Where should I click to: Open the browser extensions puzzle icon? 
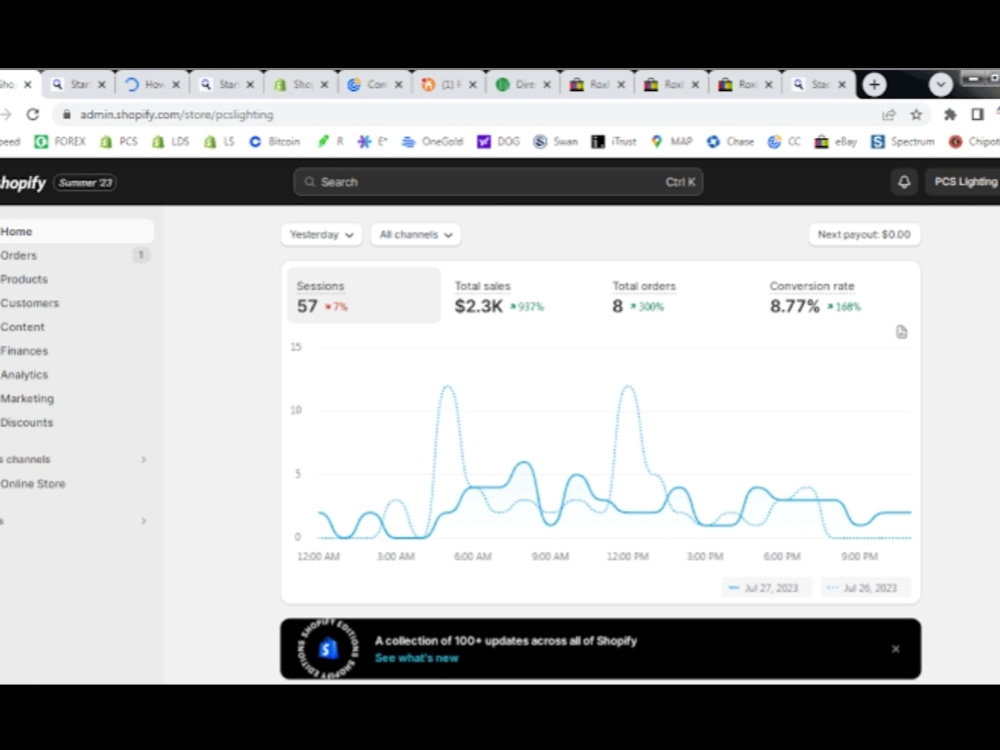950,115
